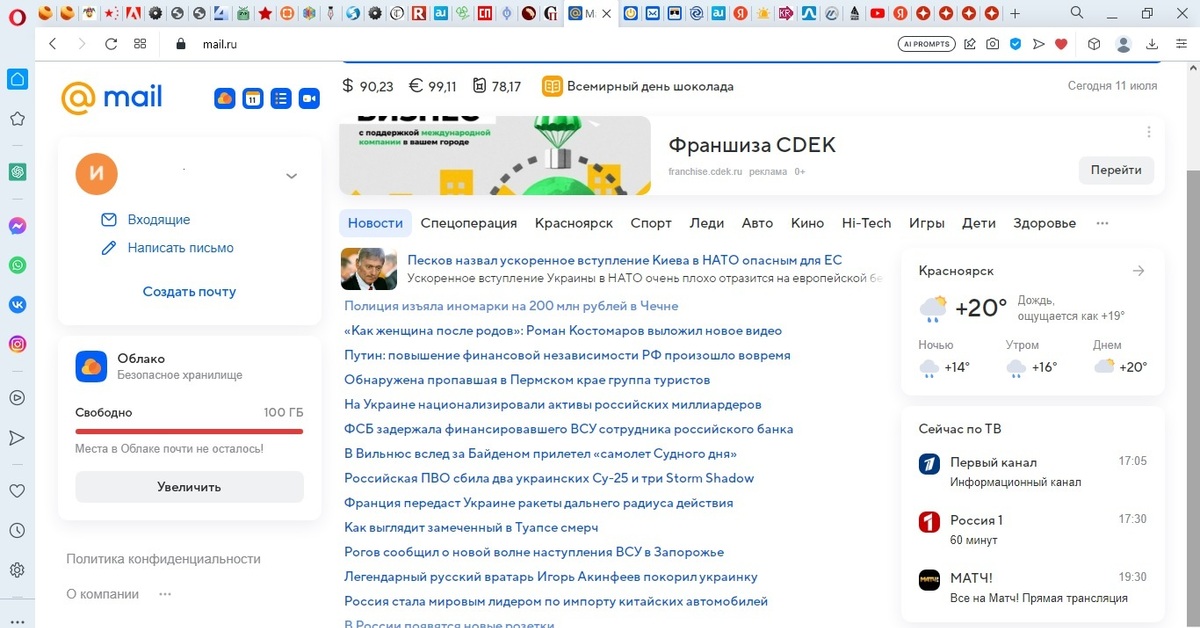Click the screenshot camera icon in the address bar
This screenshot has width=1200, height=628.
(x=992, y=43)
